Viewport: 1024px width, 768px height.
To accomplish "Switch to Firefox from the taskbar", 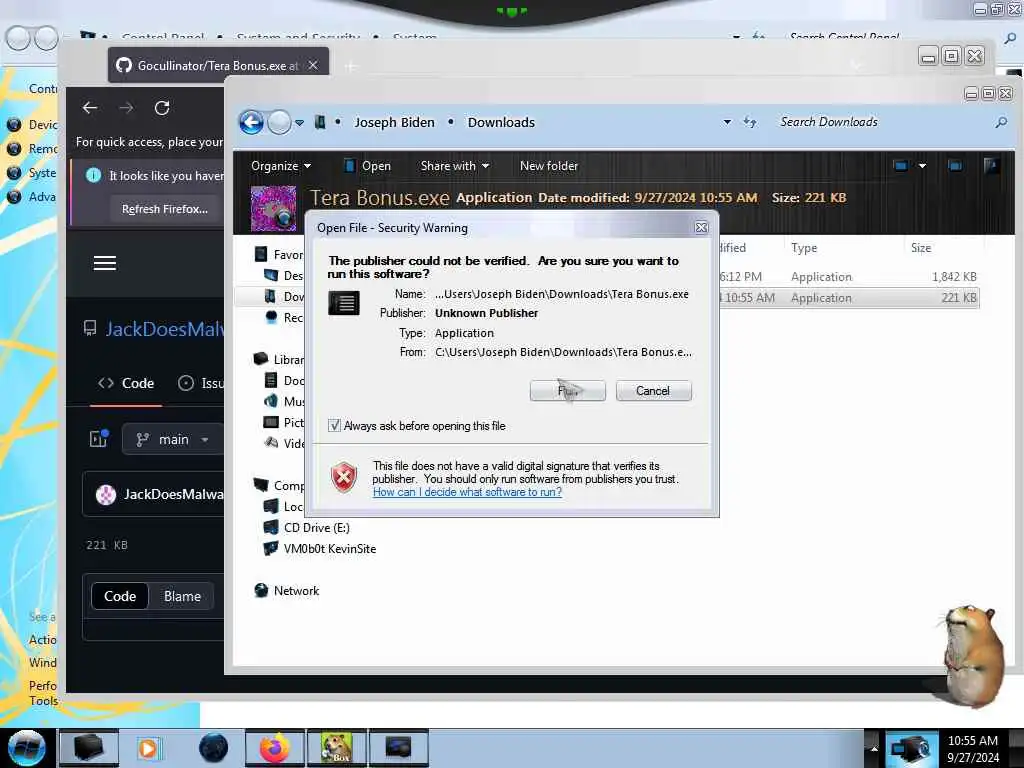I will click(274, 748).
